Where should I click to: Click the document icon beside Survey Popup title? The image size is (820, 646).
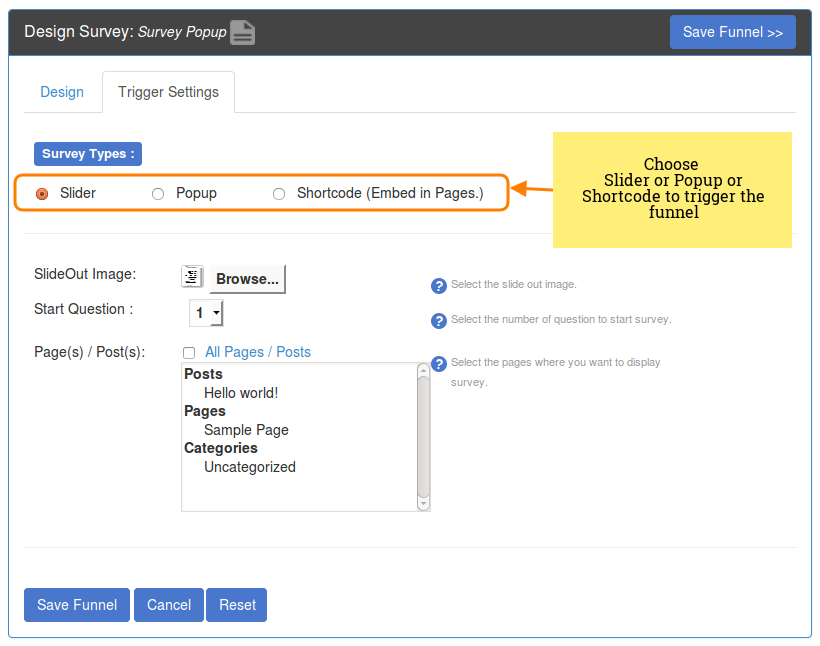click(242, 31)
